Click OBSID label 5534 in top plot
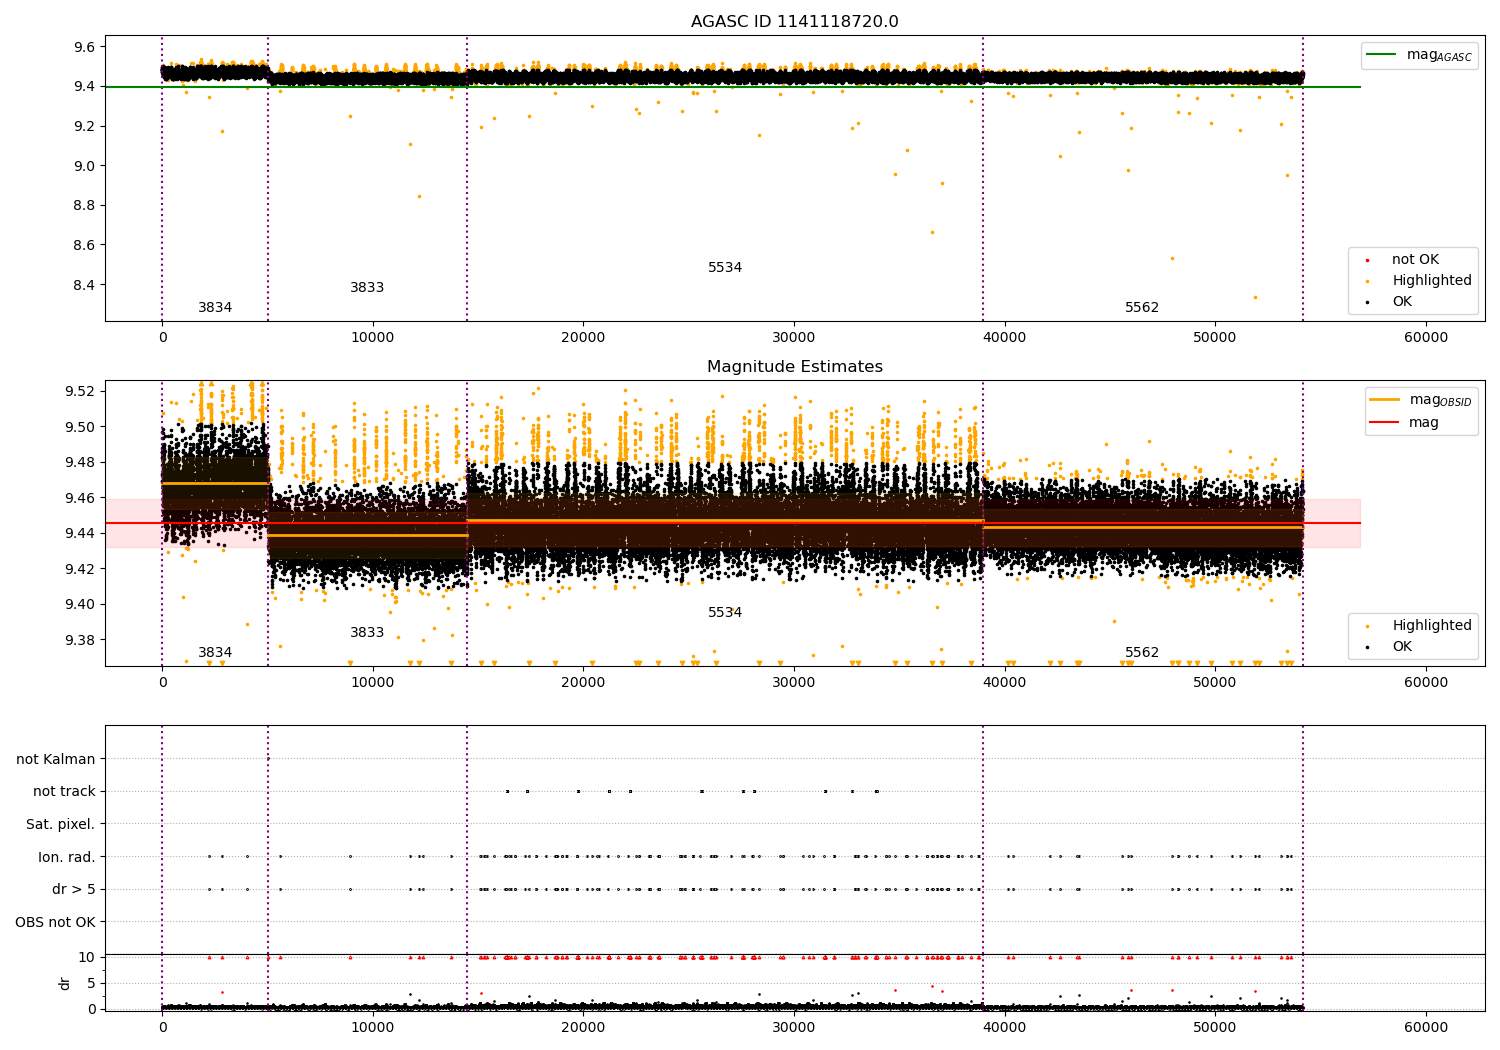Image resolution: width=1500 pixels, height=1050 pixels. [725, 268]
